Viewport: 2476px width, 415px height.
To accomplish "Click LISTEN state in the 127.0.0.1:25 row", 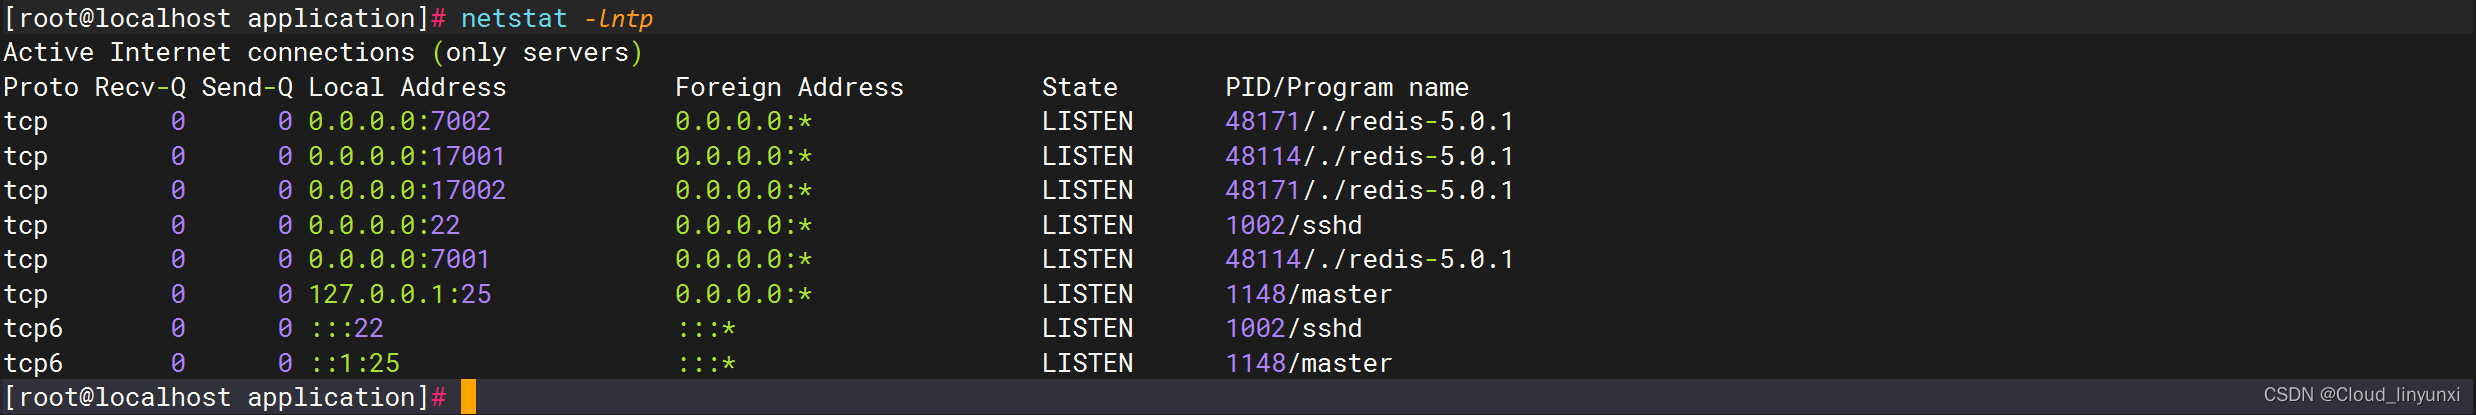I will (1088, 294).
